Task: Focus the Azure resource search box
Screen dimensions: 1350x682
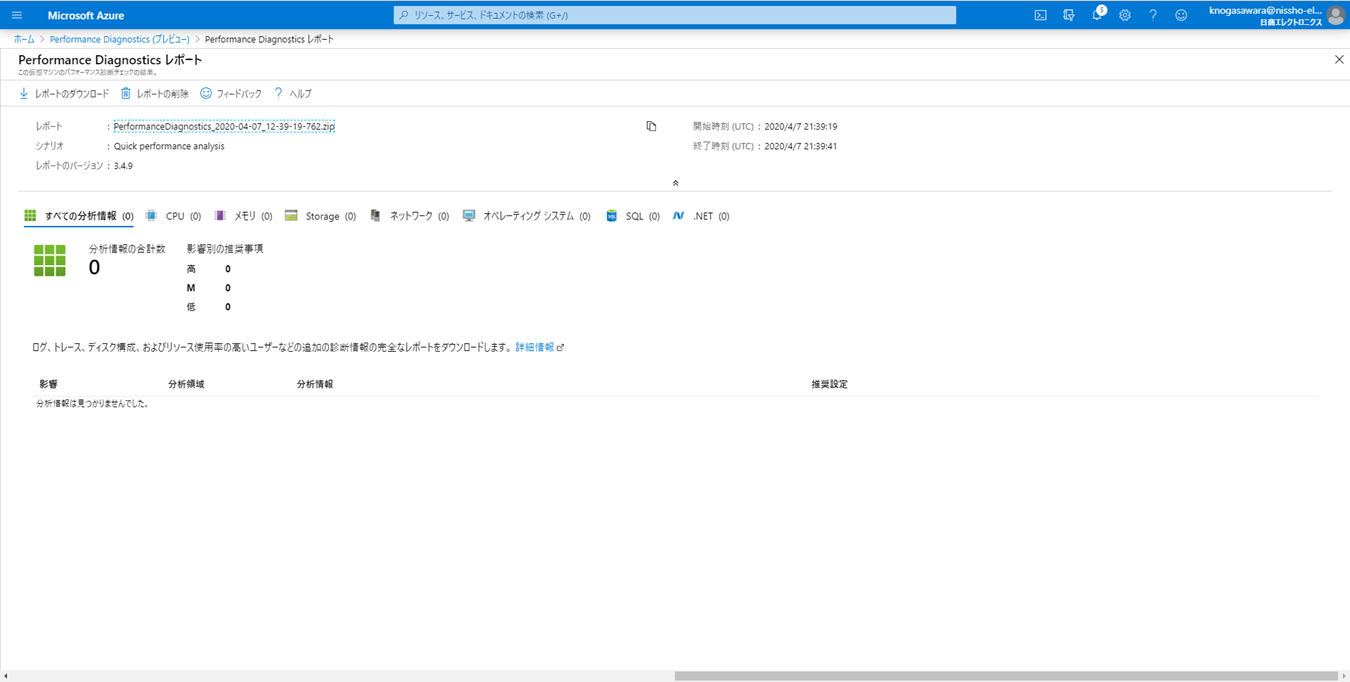Action: [675, 15]
